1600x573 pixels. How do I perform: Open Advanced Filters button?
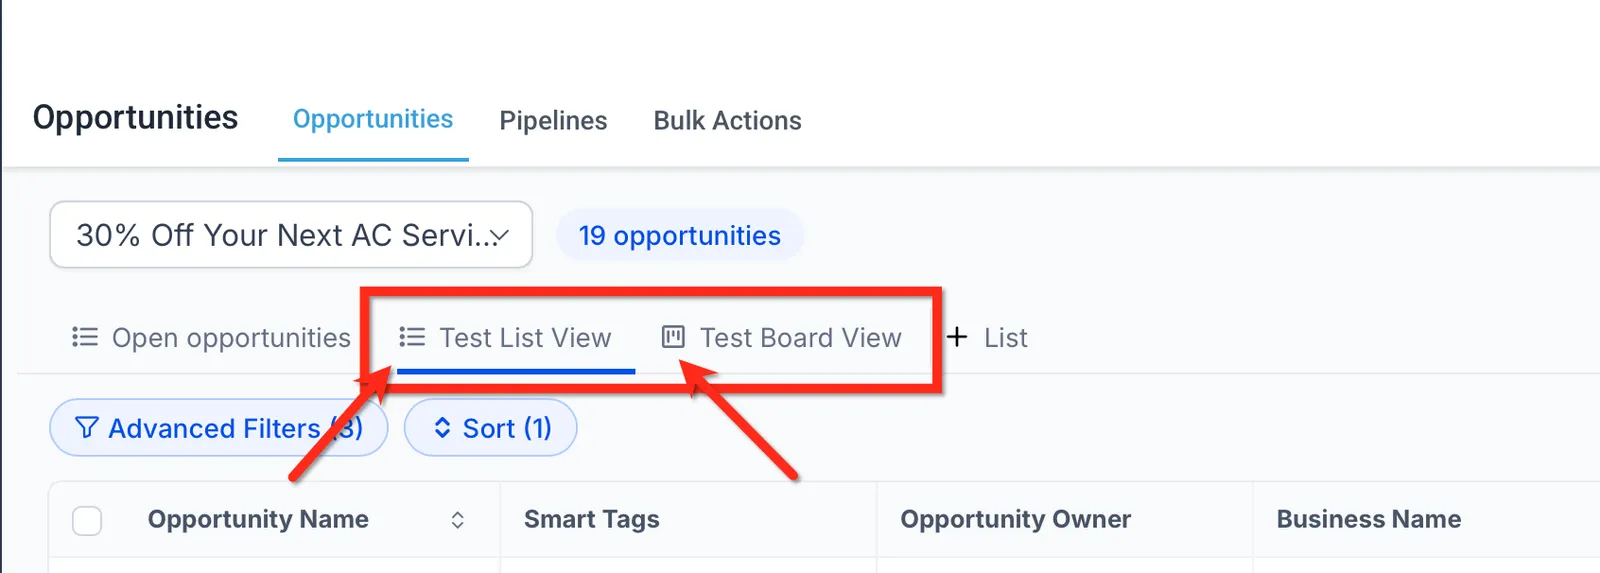coord(219,428)
